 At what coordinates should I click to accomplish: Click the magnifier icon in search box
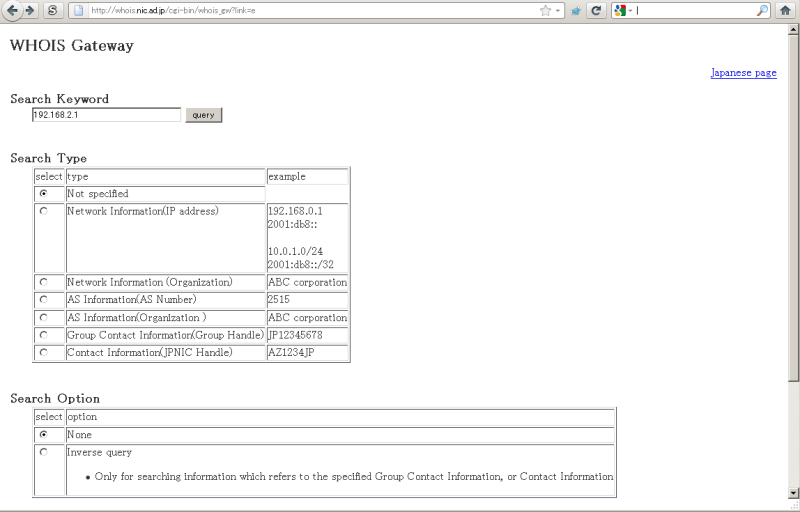pyautogui.click(x=762, y=10)
